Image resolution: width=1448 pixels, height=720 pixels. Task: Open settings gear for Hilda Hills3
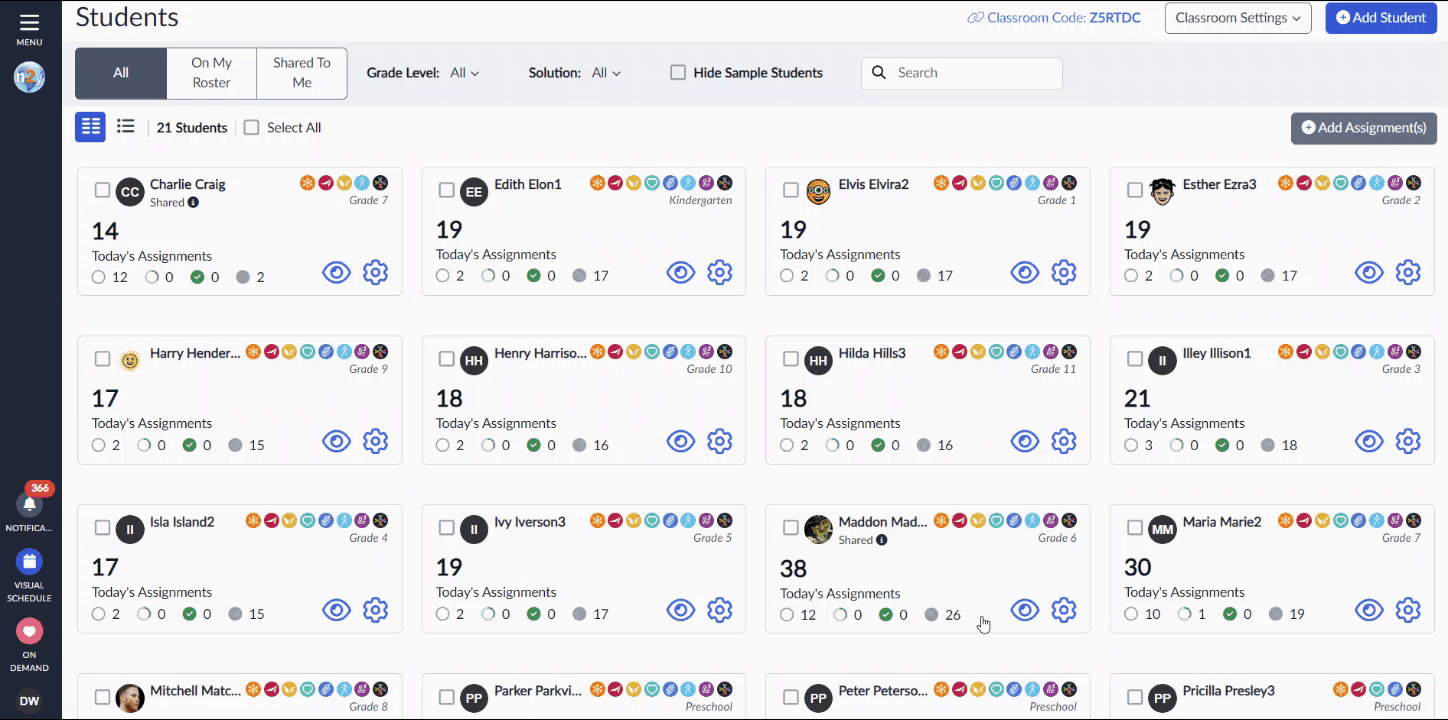point(1064,441)
